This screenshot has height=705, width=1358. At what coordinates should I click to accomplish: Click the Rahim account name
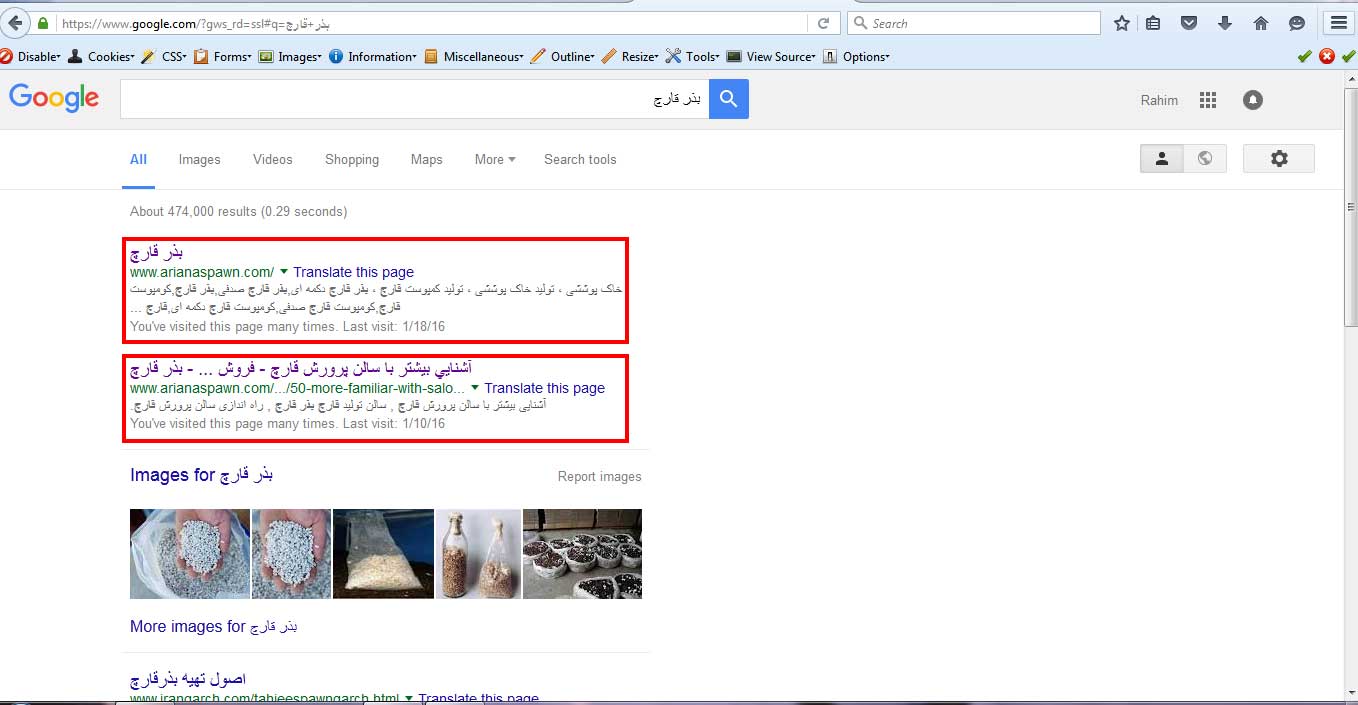pyautogui.click(x=1159, y=100)
